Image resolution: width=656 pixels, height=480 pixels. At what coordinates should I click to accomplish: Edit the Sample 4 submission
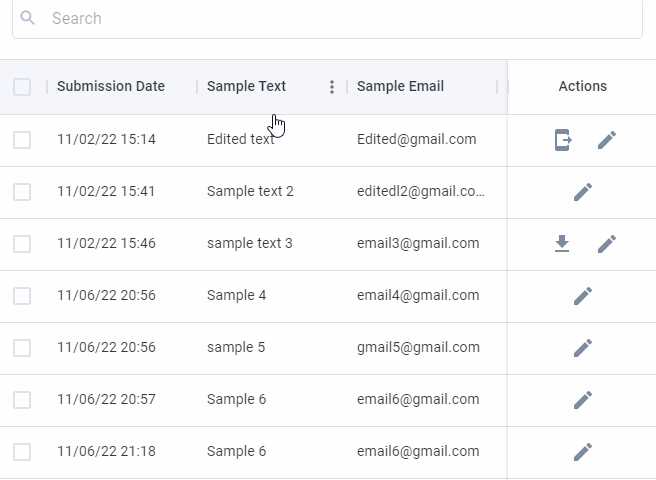[583, 296]
